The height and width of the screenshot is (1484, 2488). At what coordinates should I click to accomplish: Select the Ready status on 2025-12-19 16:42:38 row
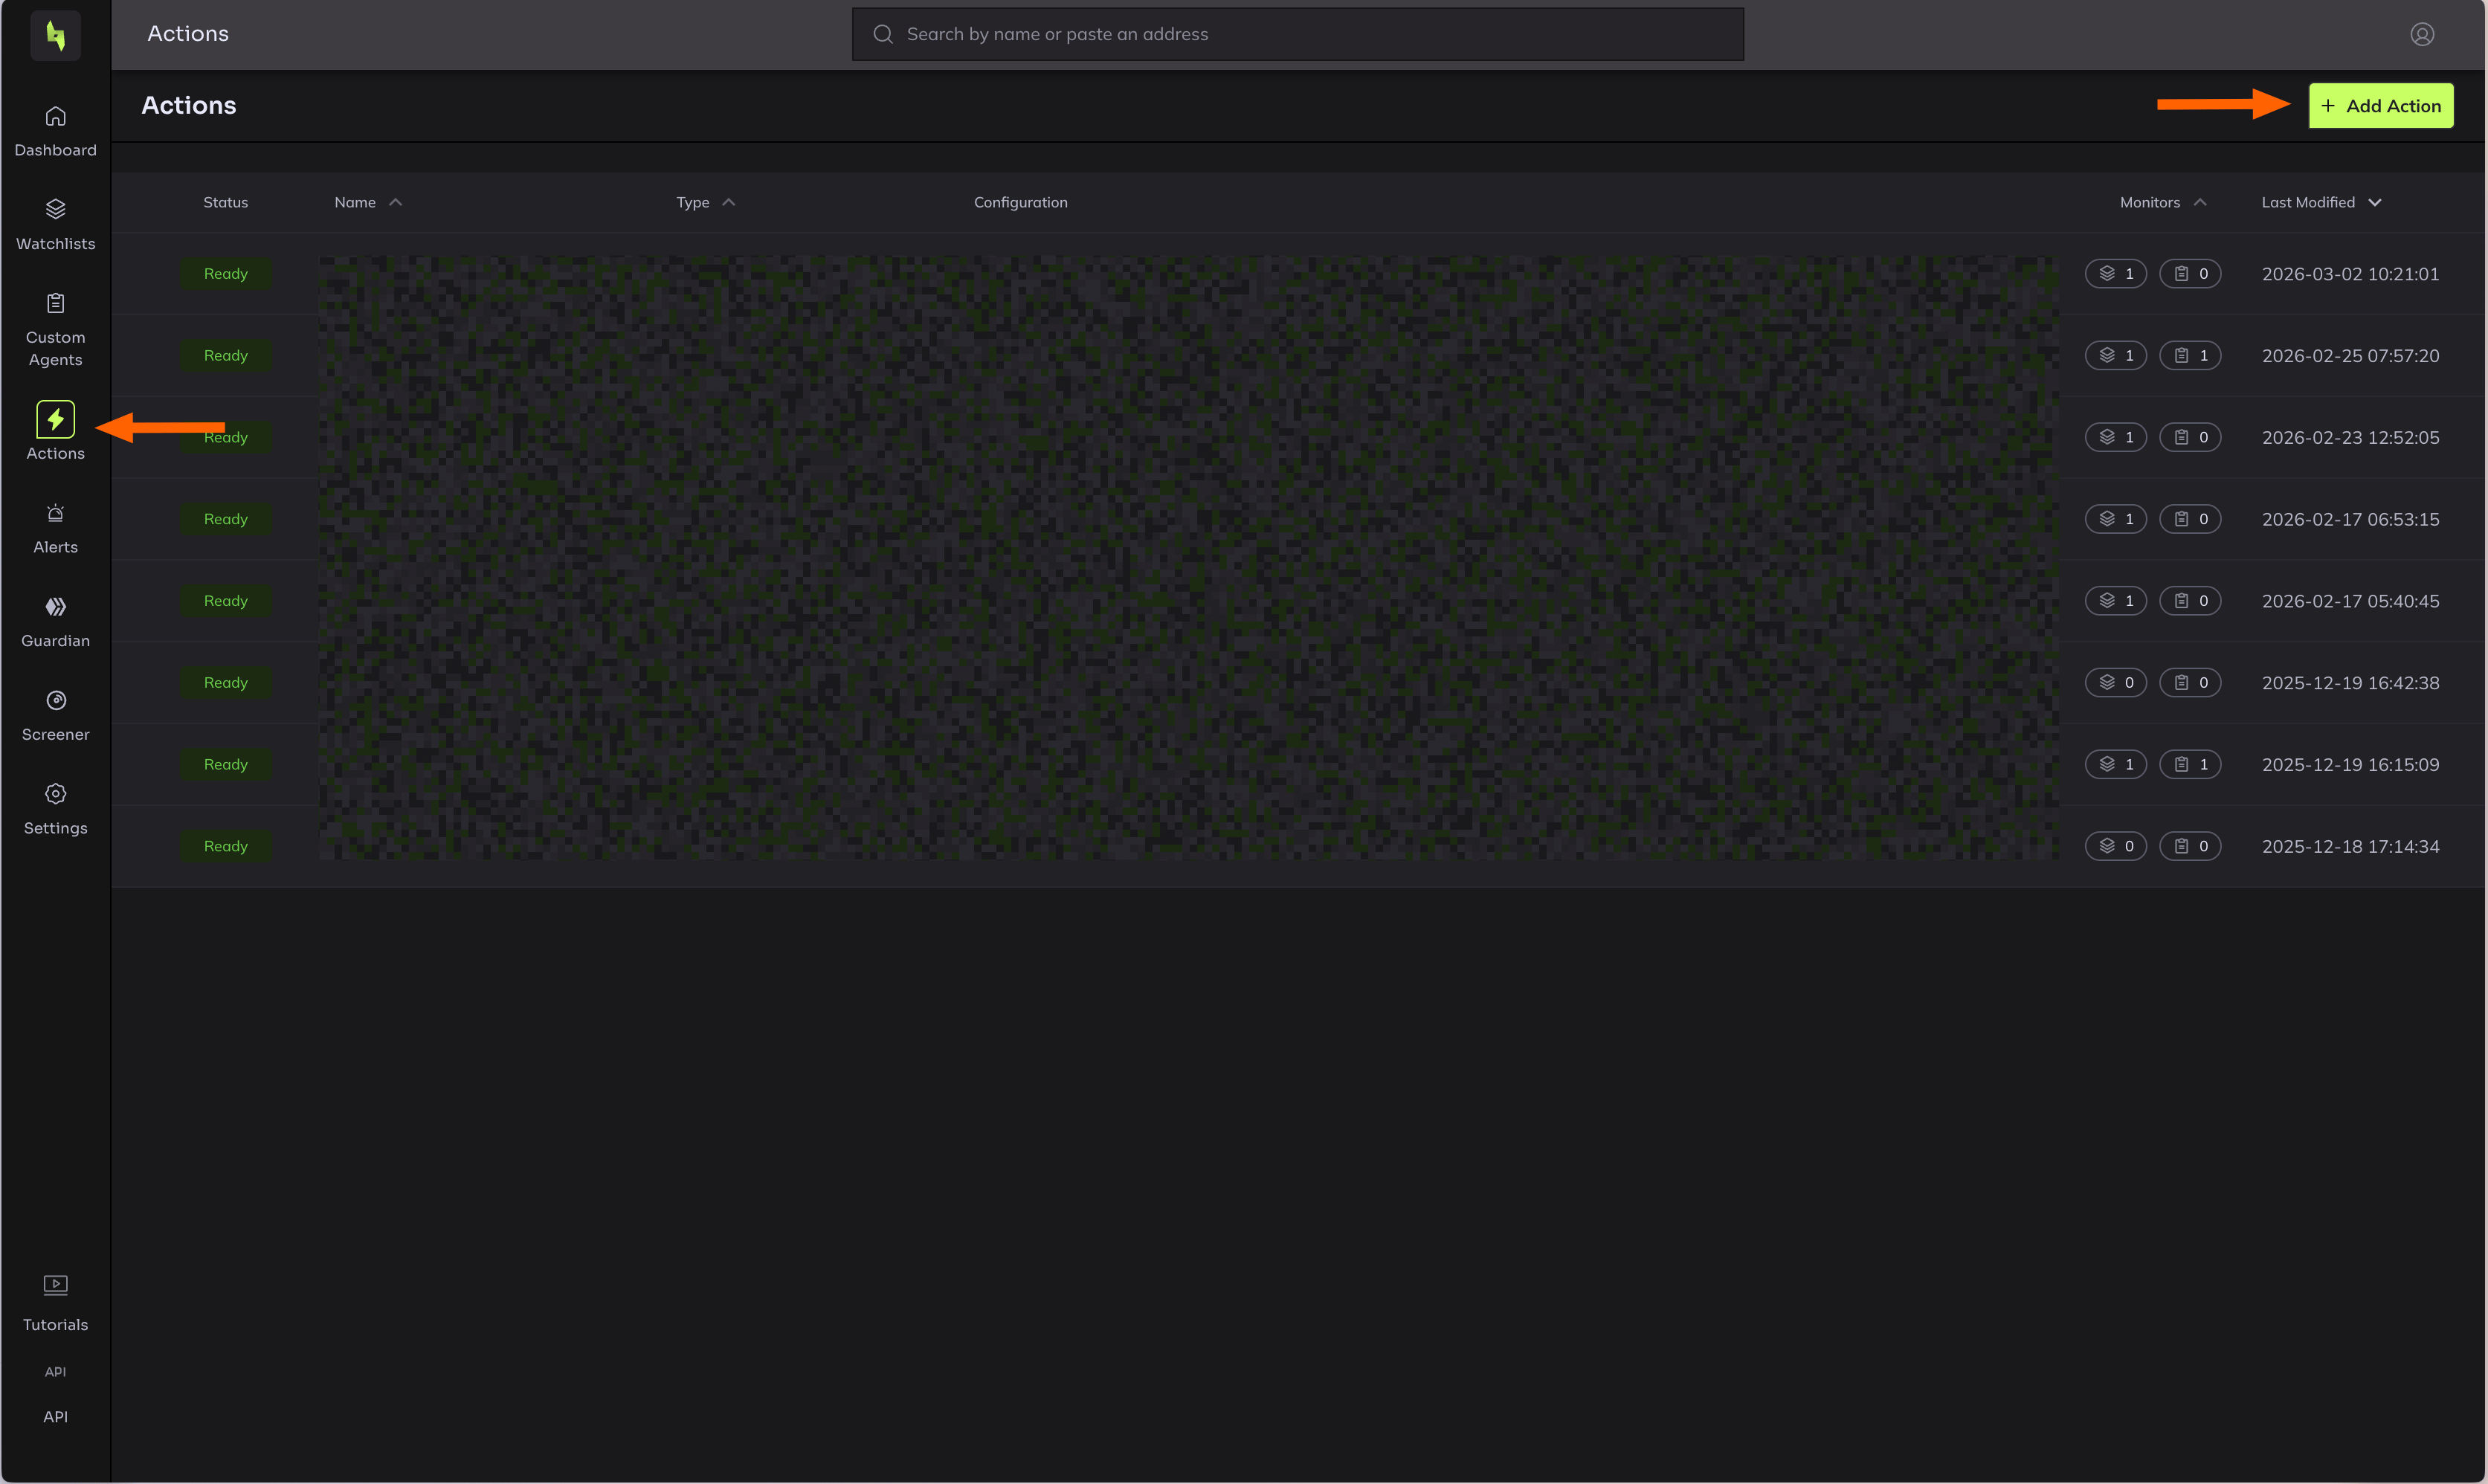point(225,682)
